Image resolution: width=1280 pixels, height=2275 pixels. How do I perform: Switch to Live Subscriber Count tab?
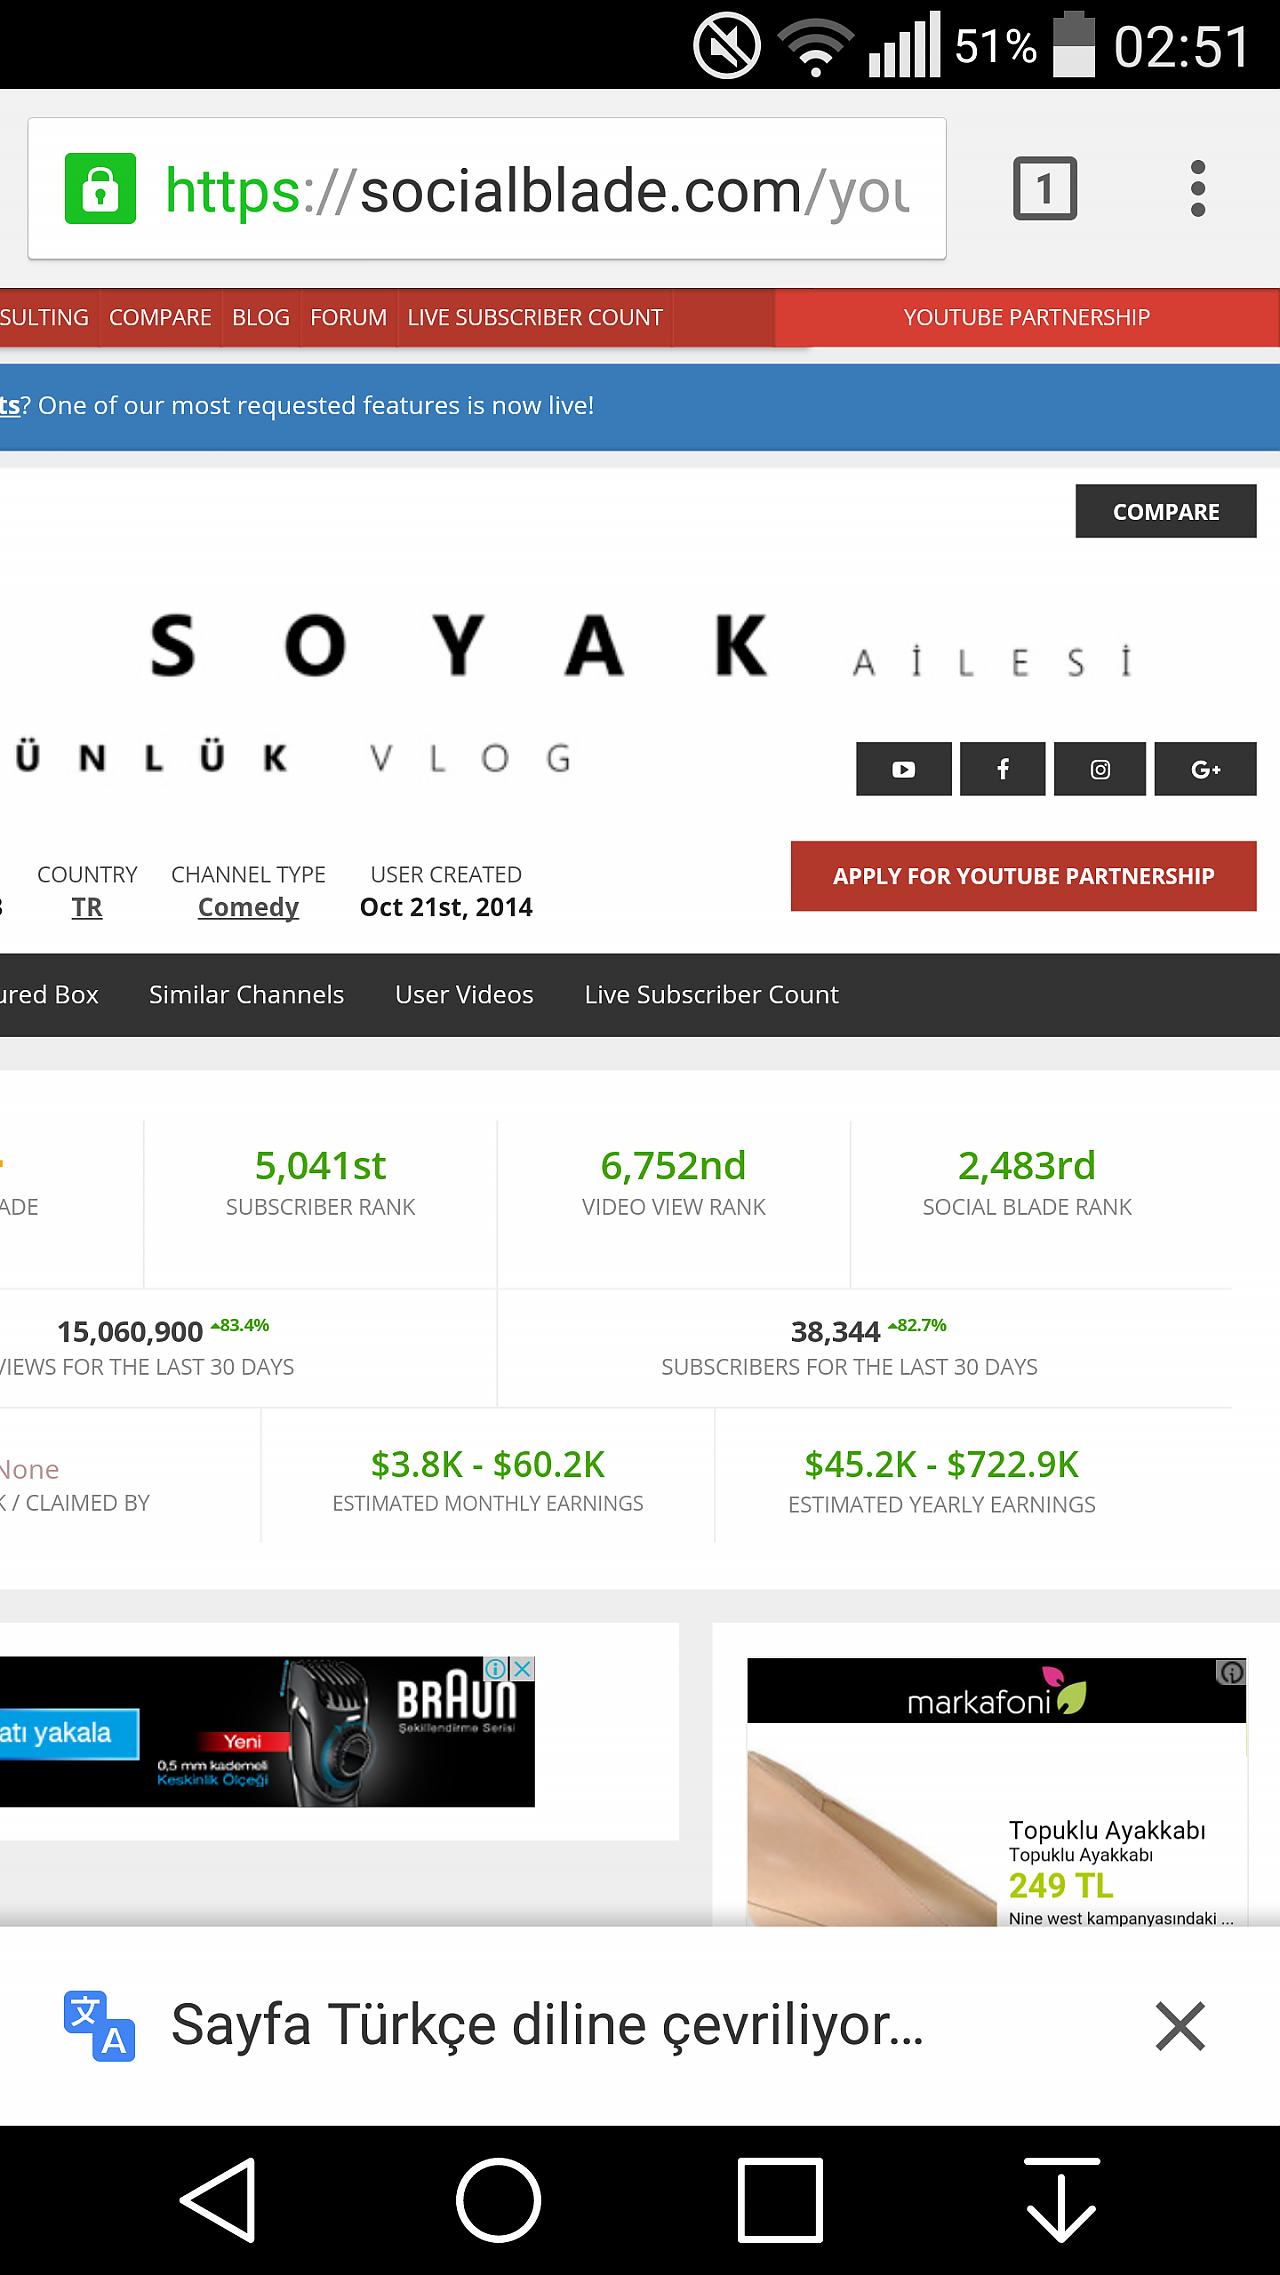(712, 995)
